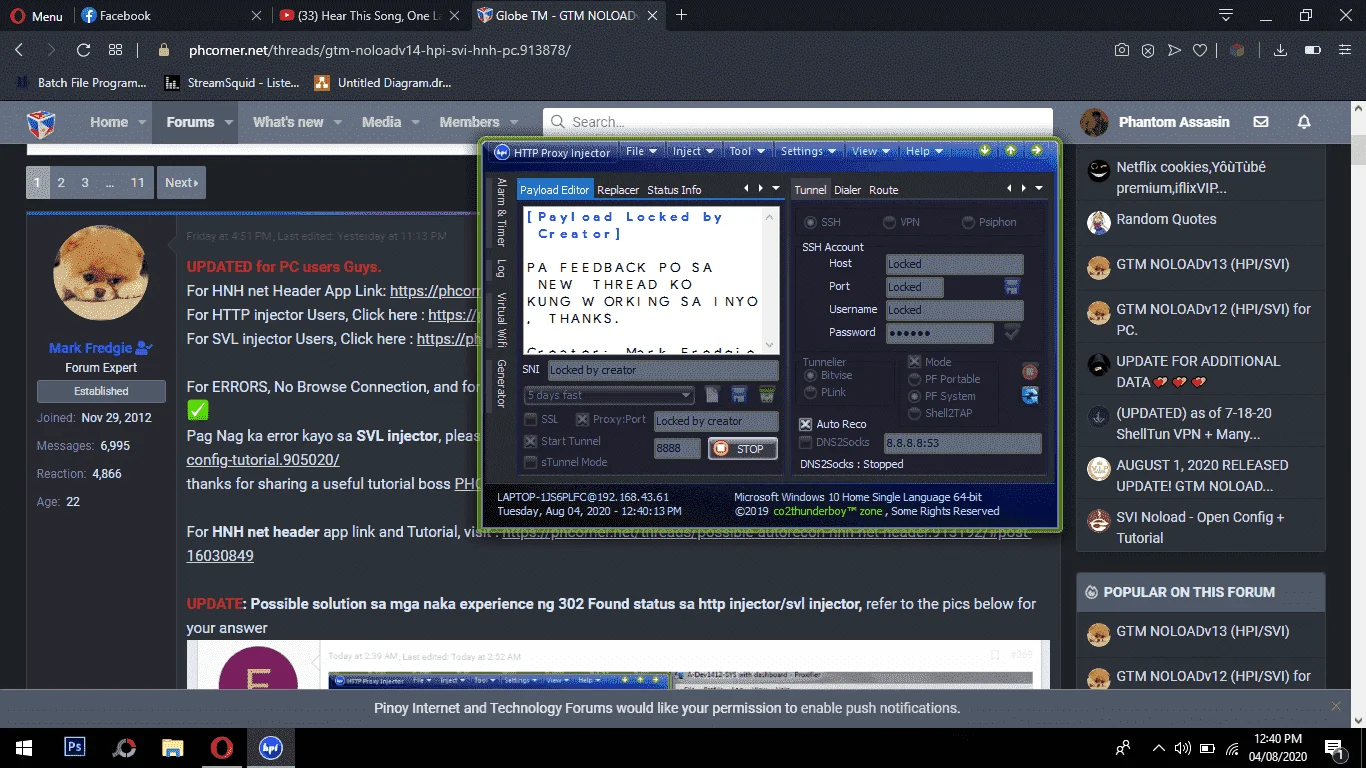This screenshot has width=1366, height=768.
Task: Expand the What's new forum menu arrow
Action: tap(338, 122)
